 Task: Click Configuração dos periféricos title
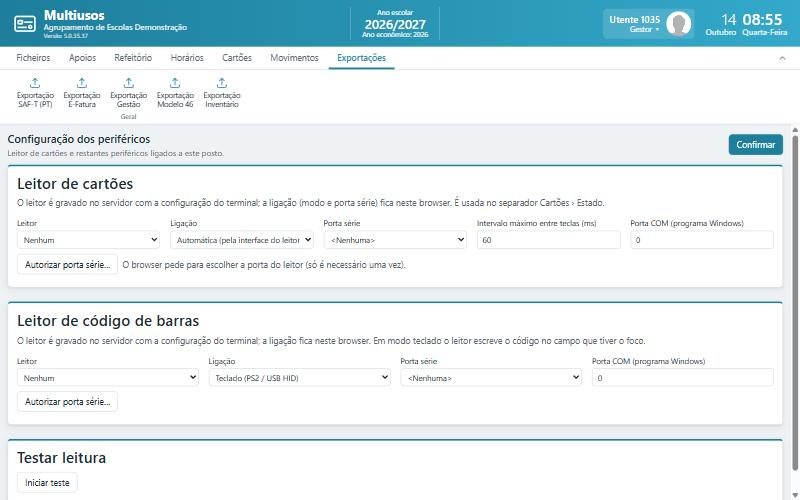(x=79, y=139)
